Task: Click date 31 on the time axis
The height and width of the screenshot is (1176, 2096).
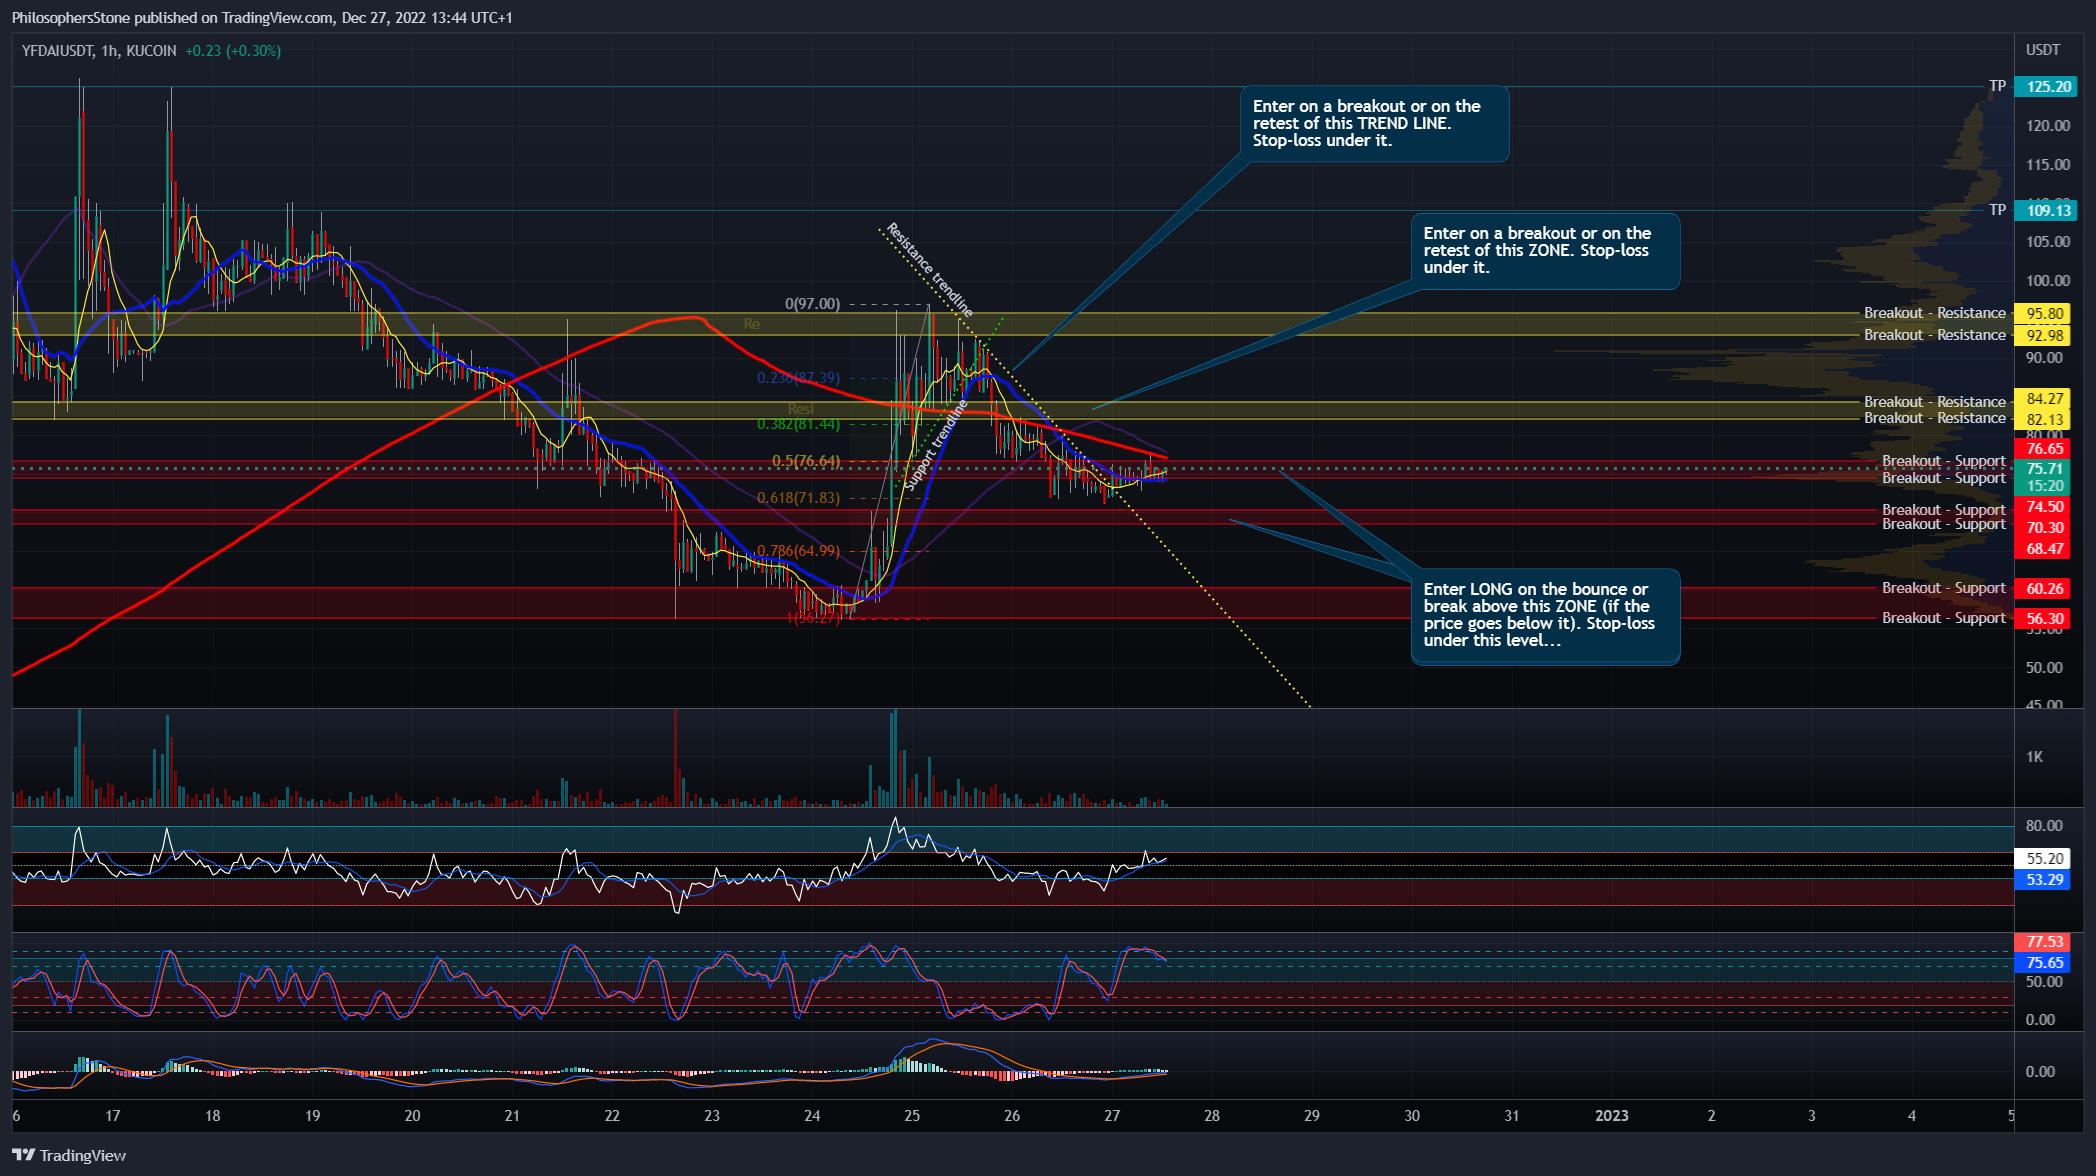Action: coord(1512,1116)
